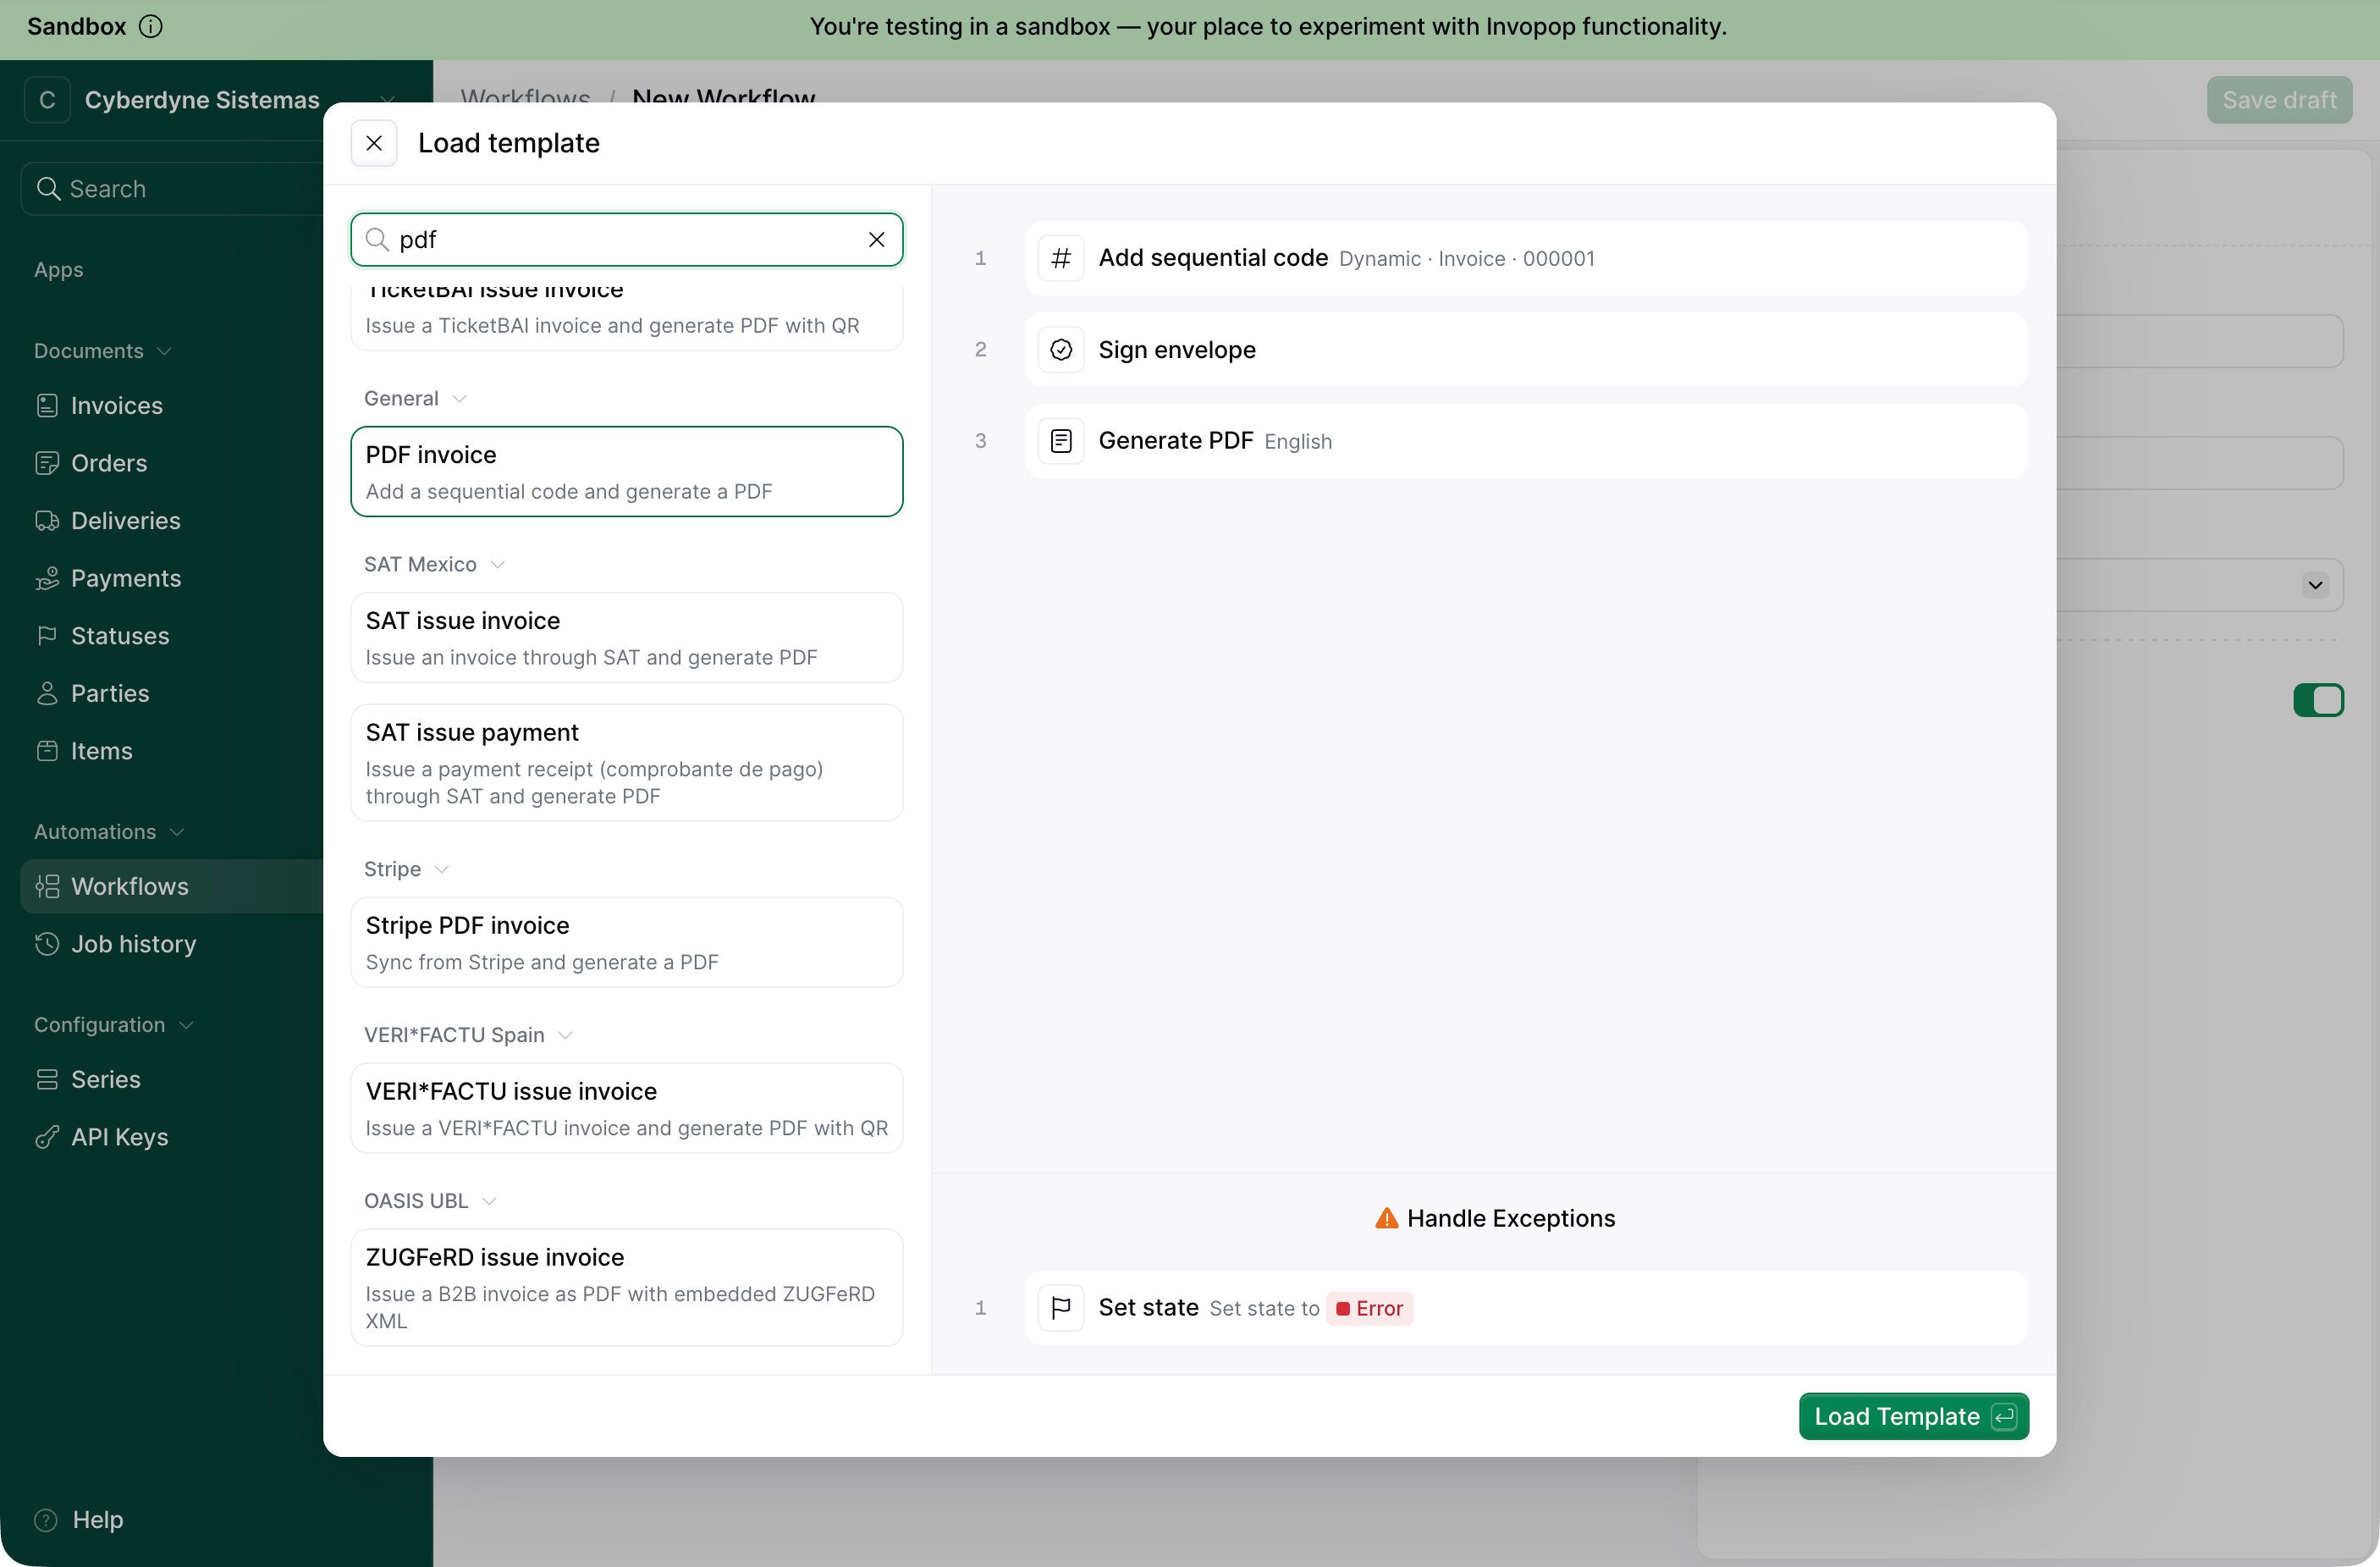2380x1567 pixels.
Task: Click the Sandbox info icon
Action: 150,27
